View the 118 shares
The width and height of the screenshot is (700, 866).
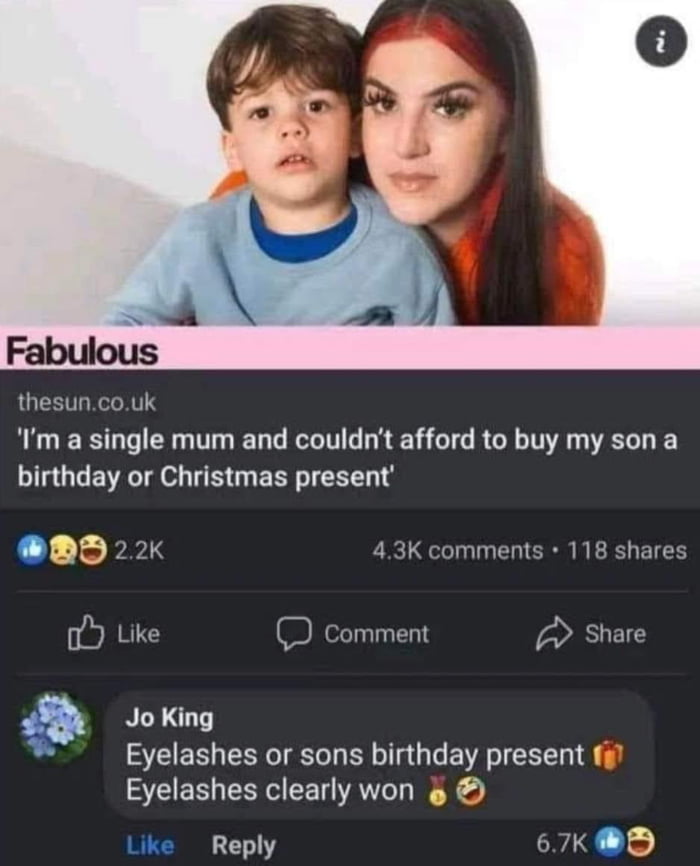tap(625, 550)
